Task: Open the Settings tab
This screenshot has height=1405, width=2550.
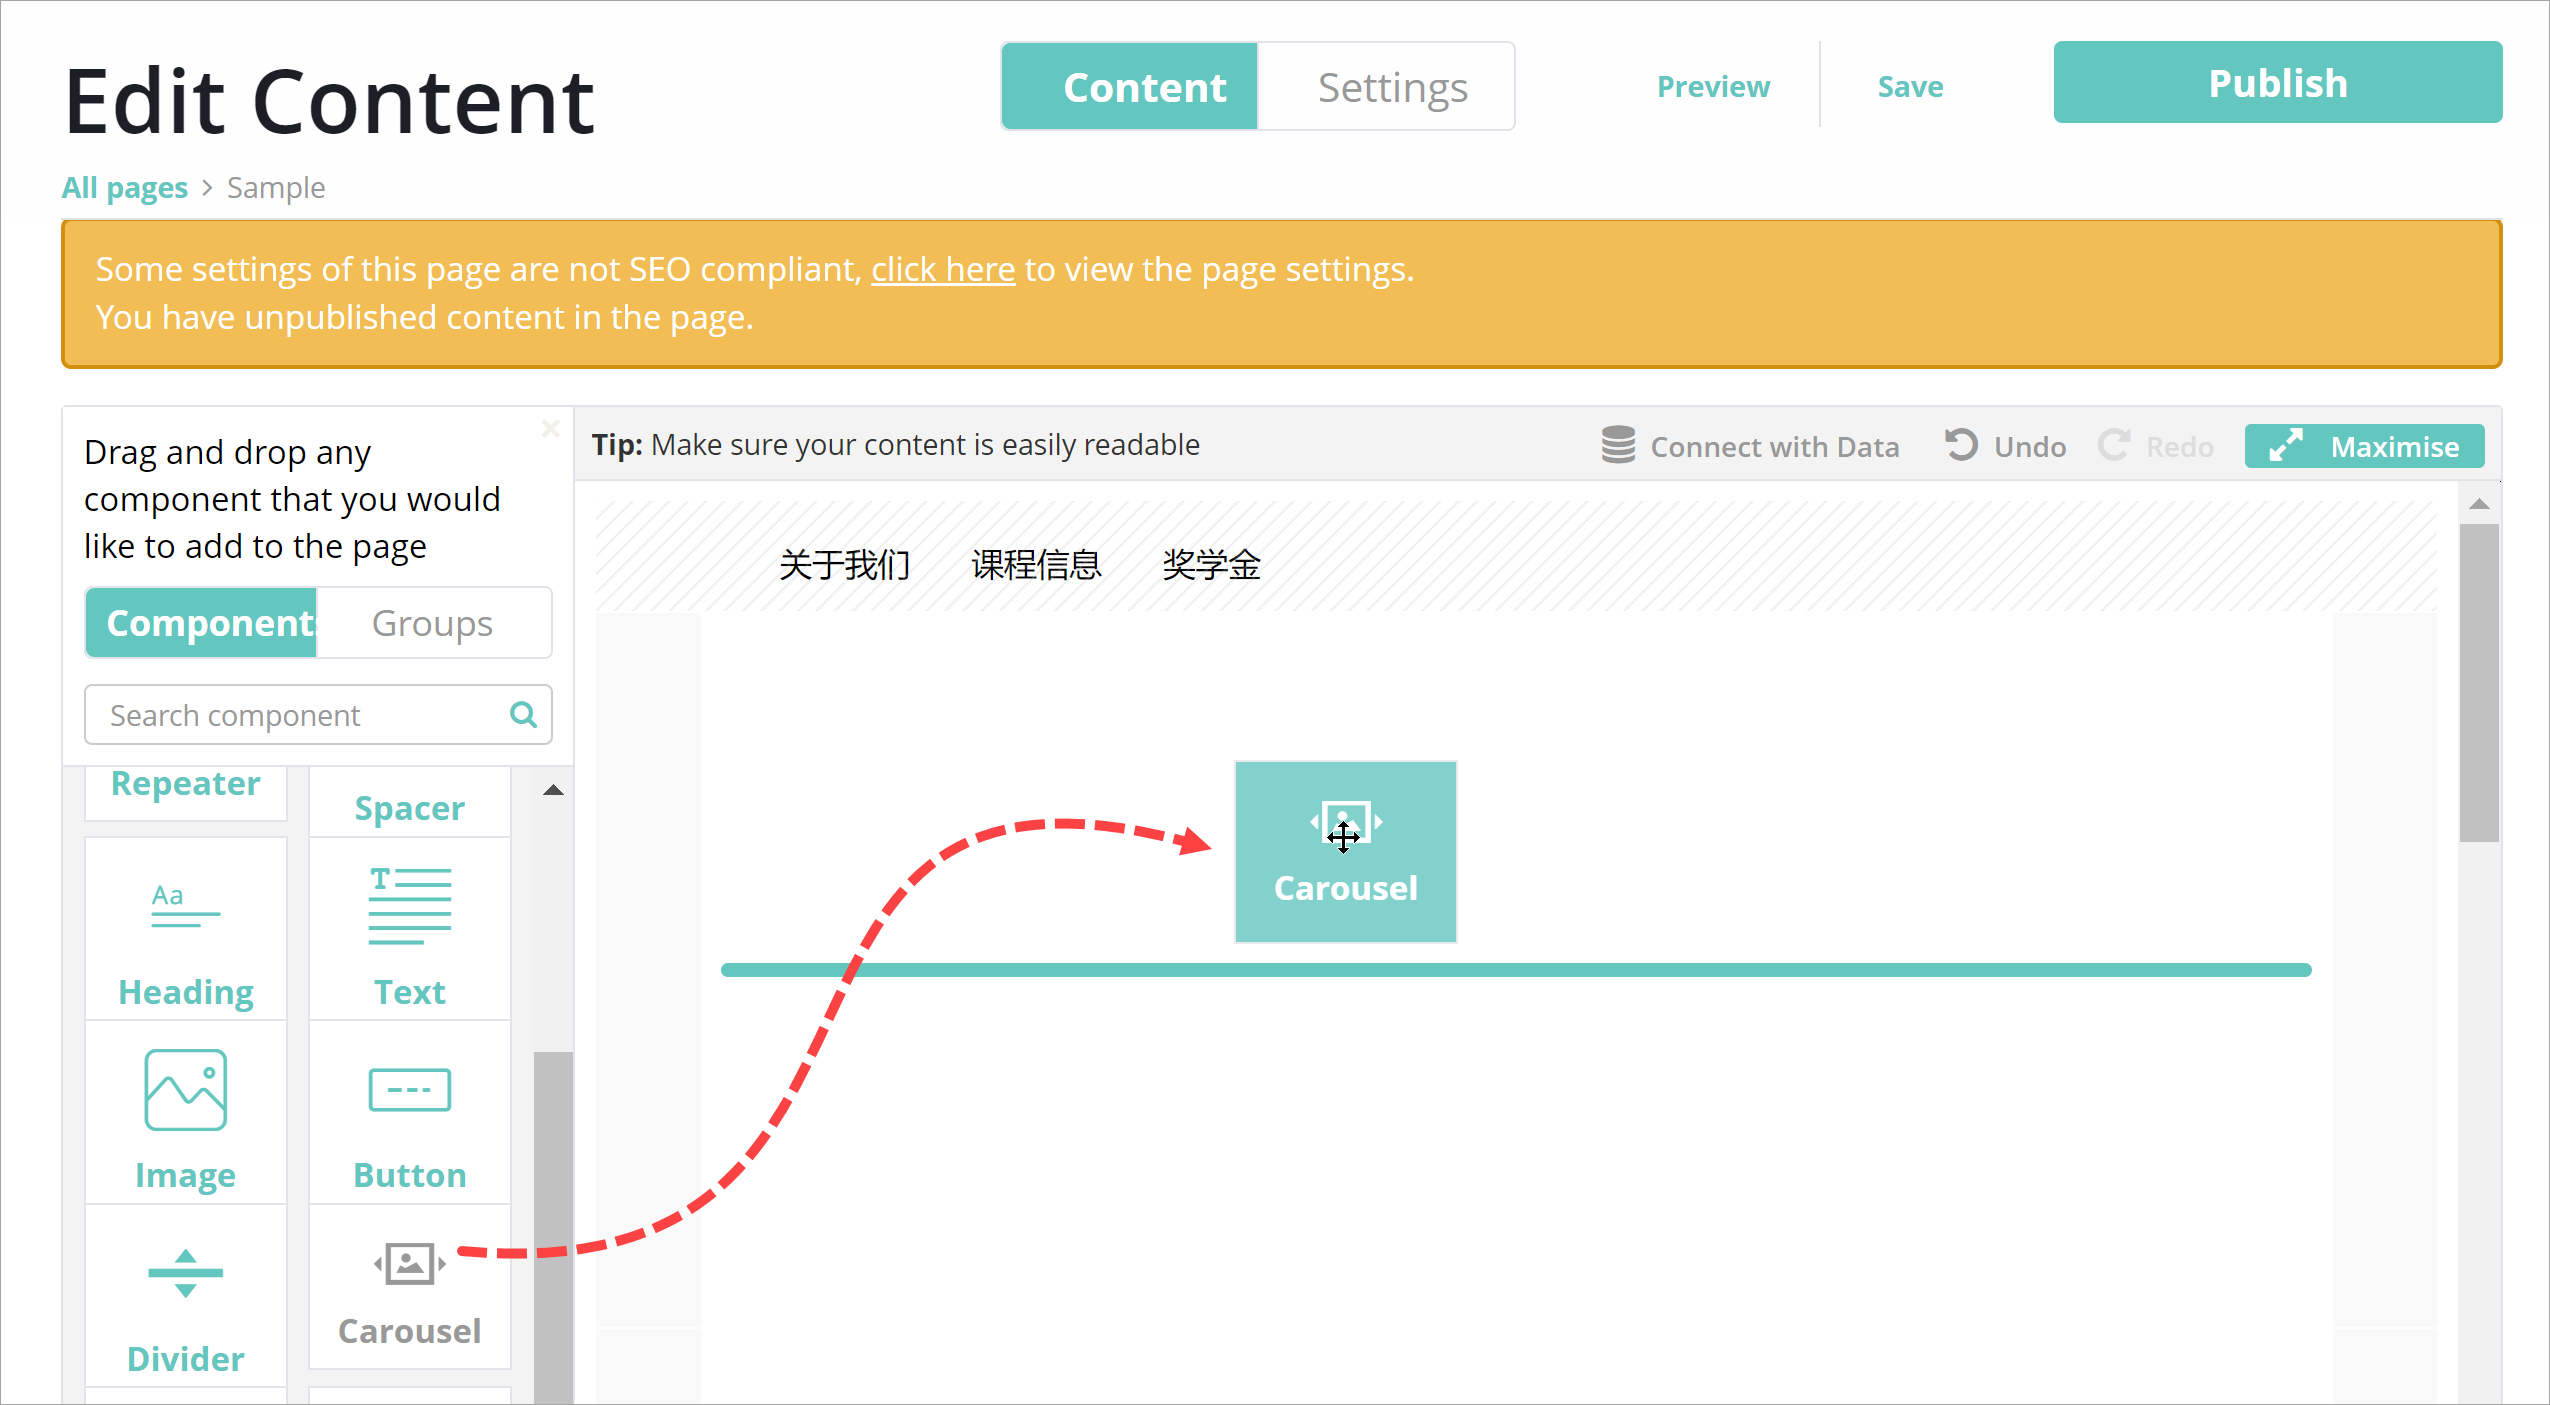Action: point(1391,87)
